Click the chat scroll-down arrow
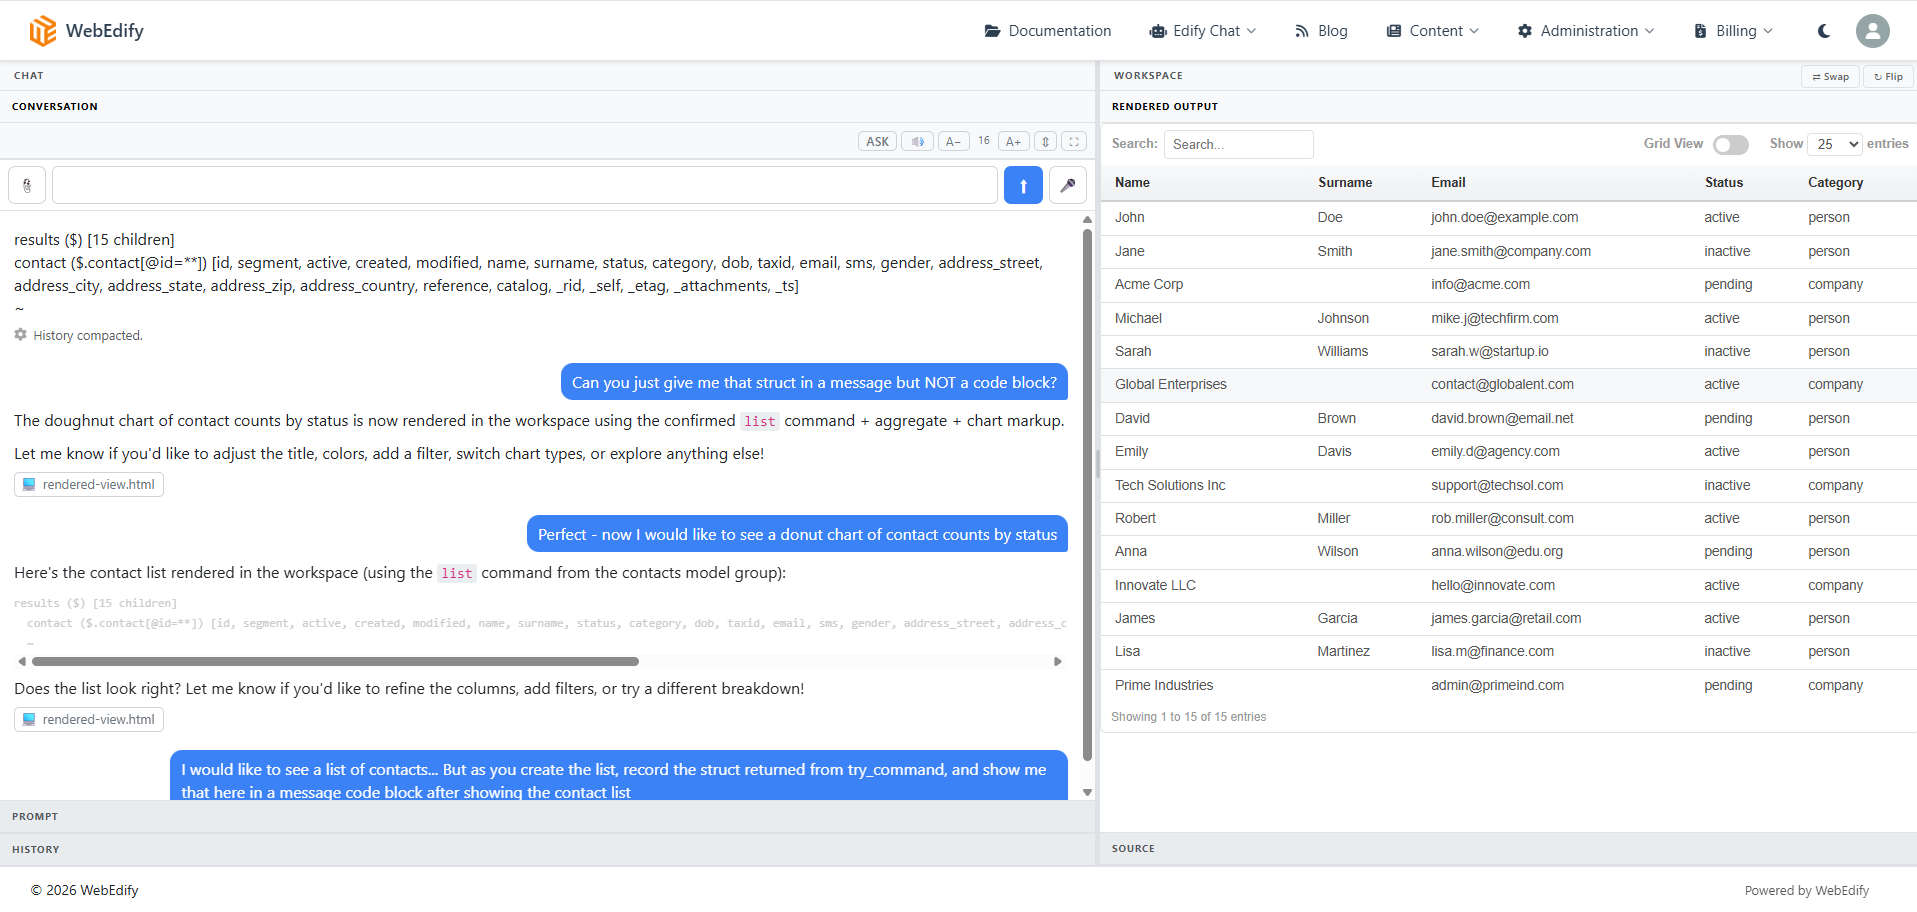 (1087, 793)
